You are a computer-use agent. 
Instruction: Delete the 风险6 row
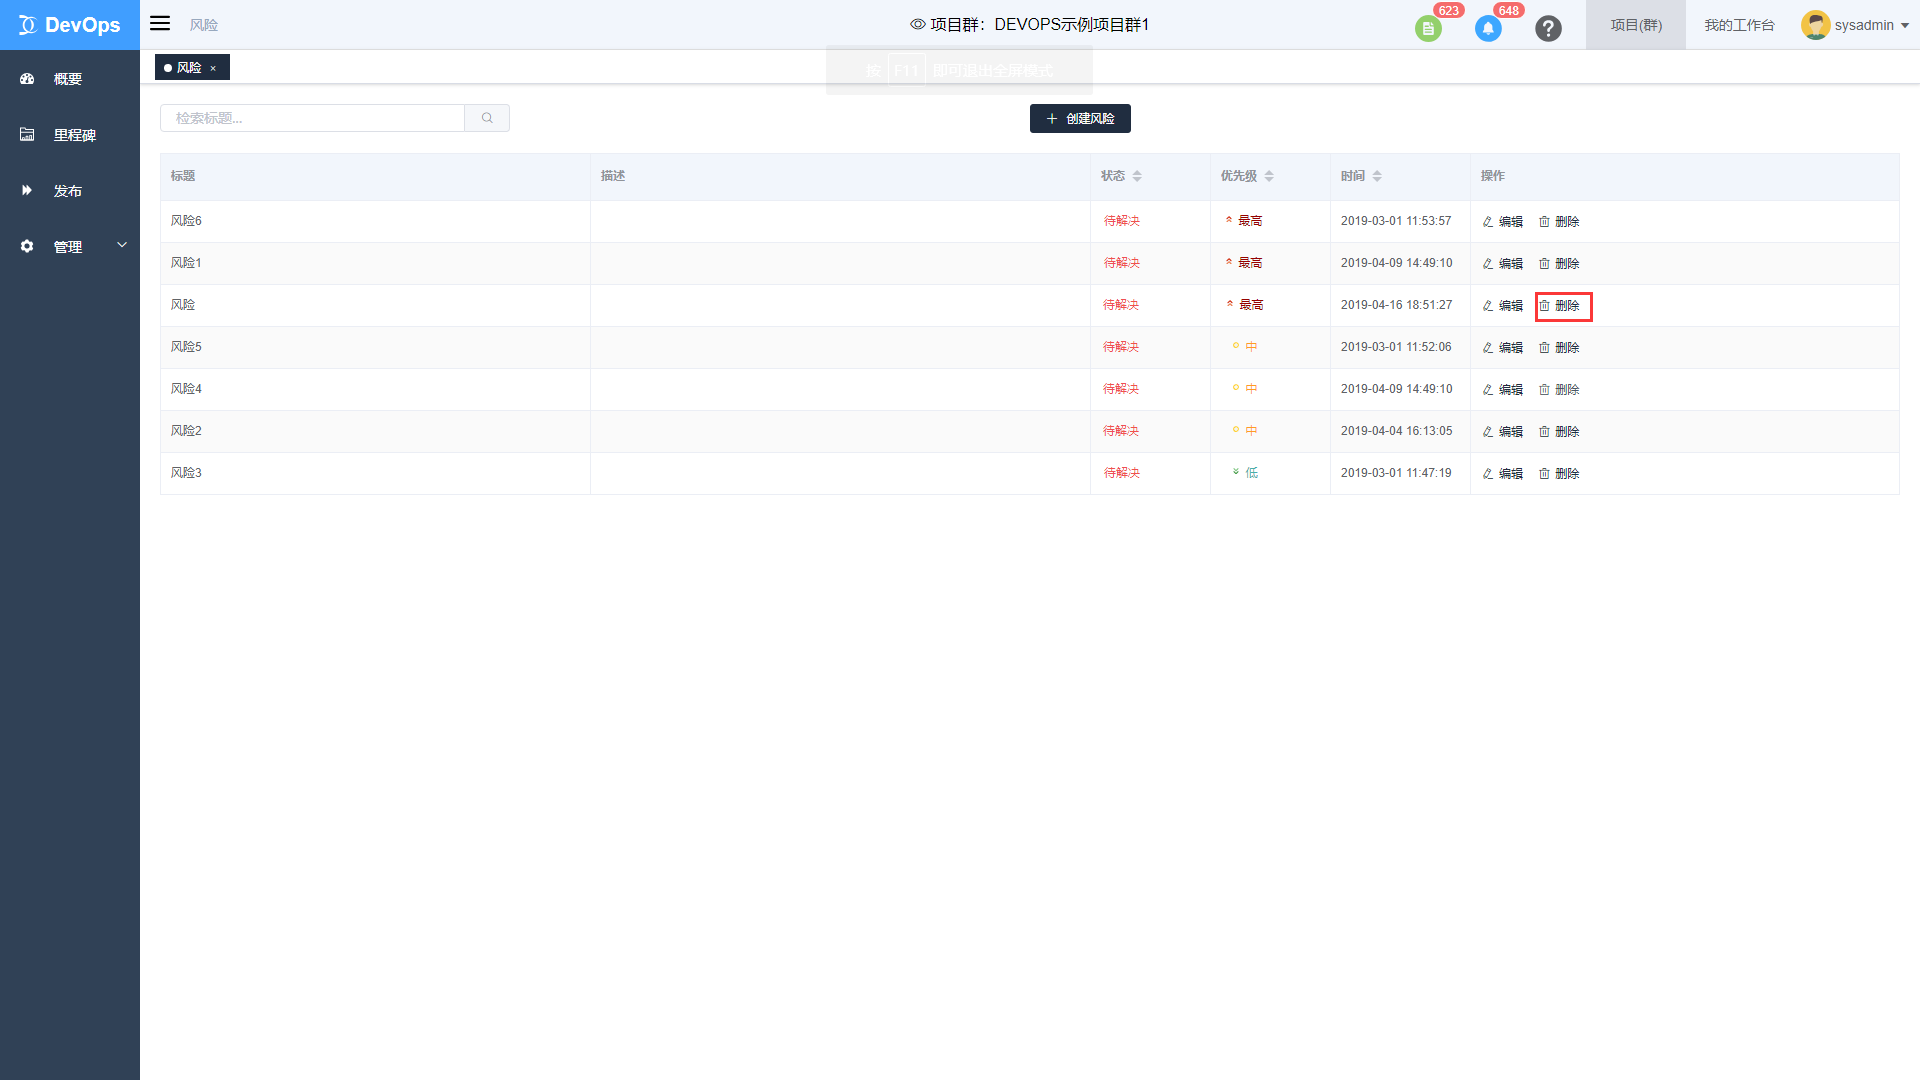click(x=1559, y=222)
